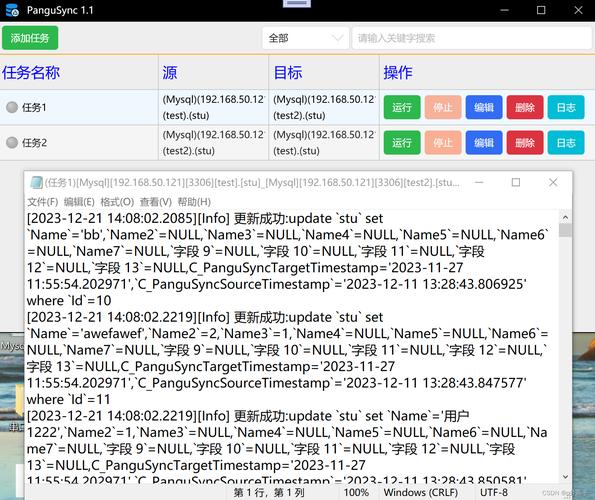Click the log scrollbar down arrow
This screenshot has height=500, width=595.
pyautogui.click(x=565, y=477)
